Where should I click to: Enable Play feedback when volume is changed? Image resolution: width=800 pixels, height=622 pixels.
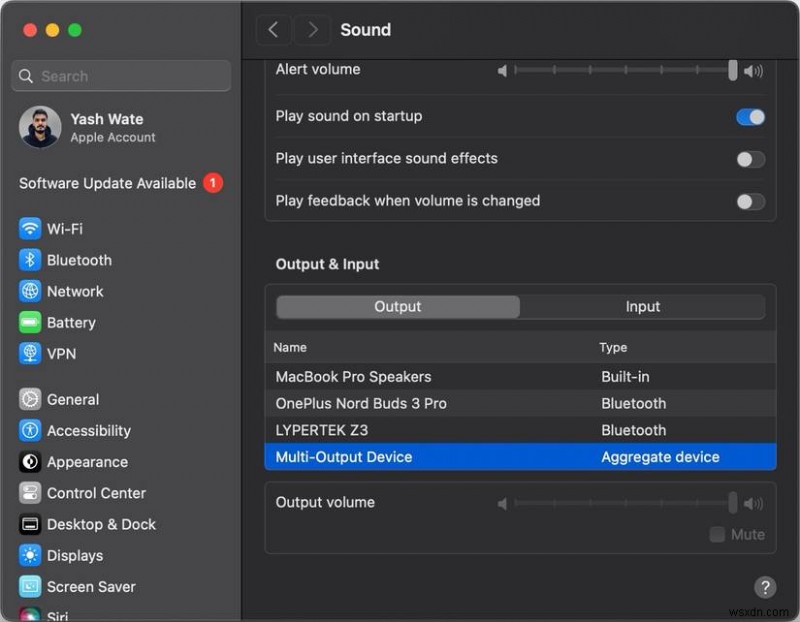click(x=750, y=202)
